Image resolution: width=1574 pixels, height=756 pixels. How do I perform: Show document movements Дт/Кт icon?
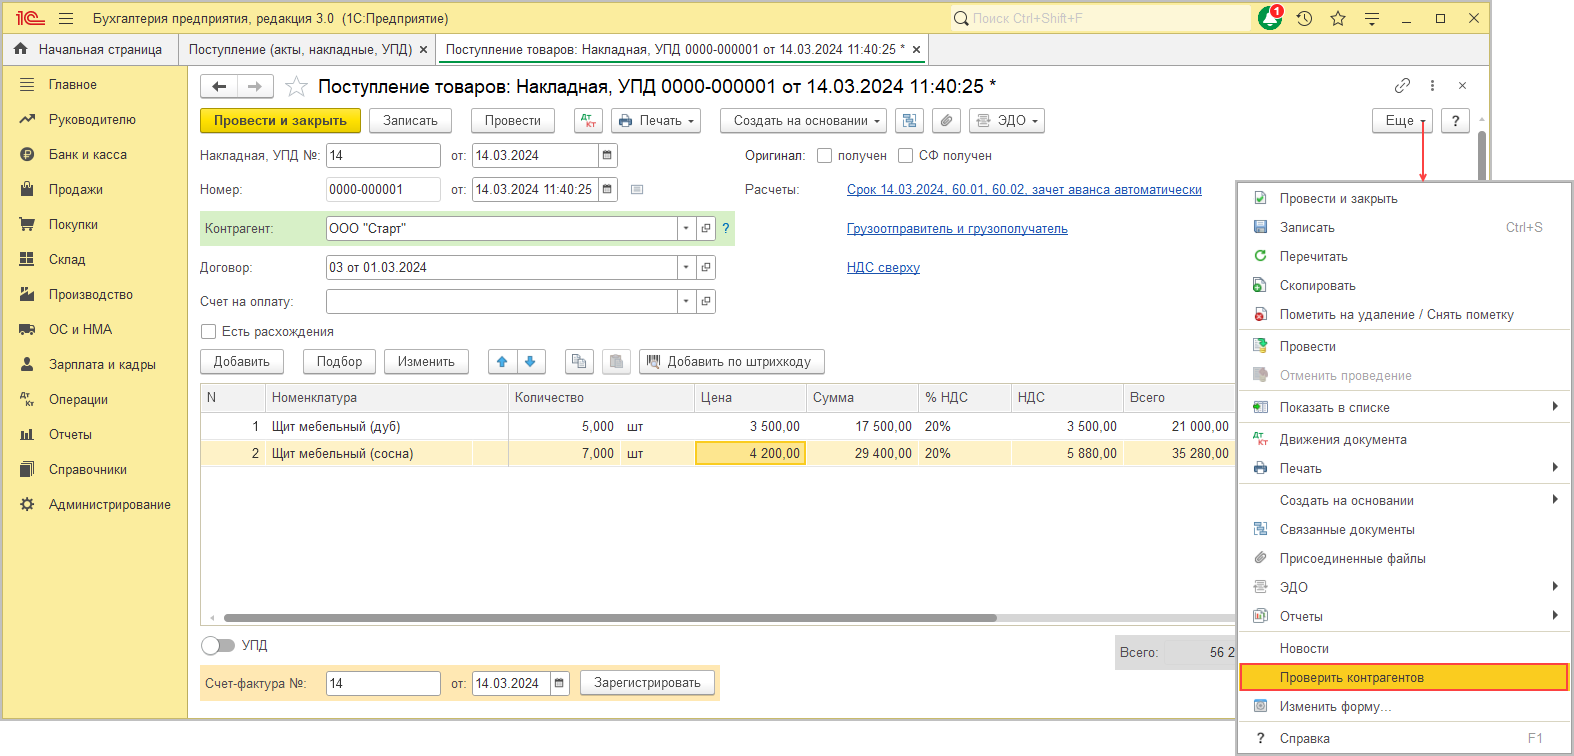588,121
